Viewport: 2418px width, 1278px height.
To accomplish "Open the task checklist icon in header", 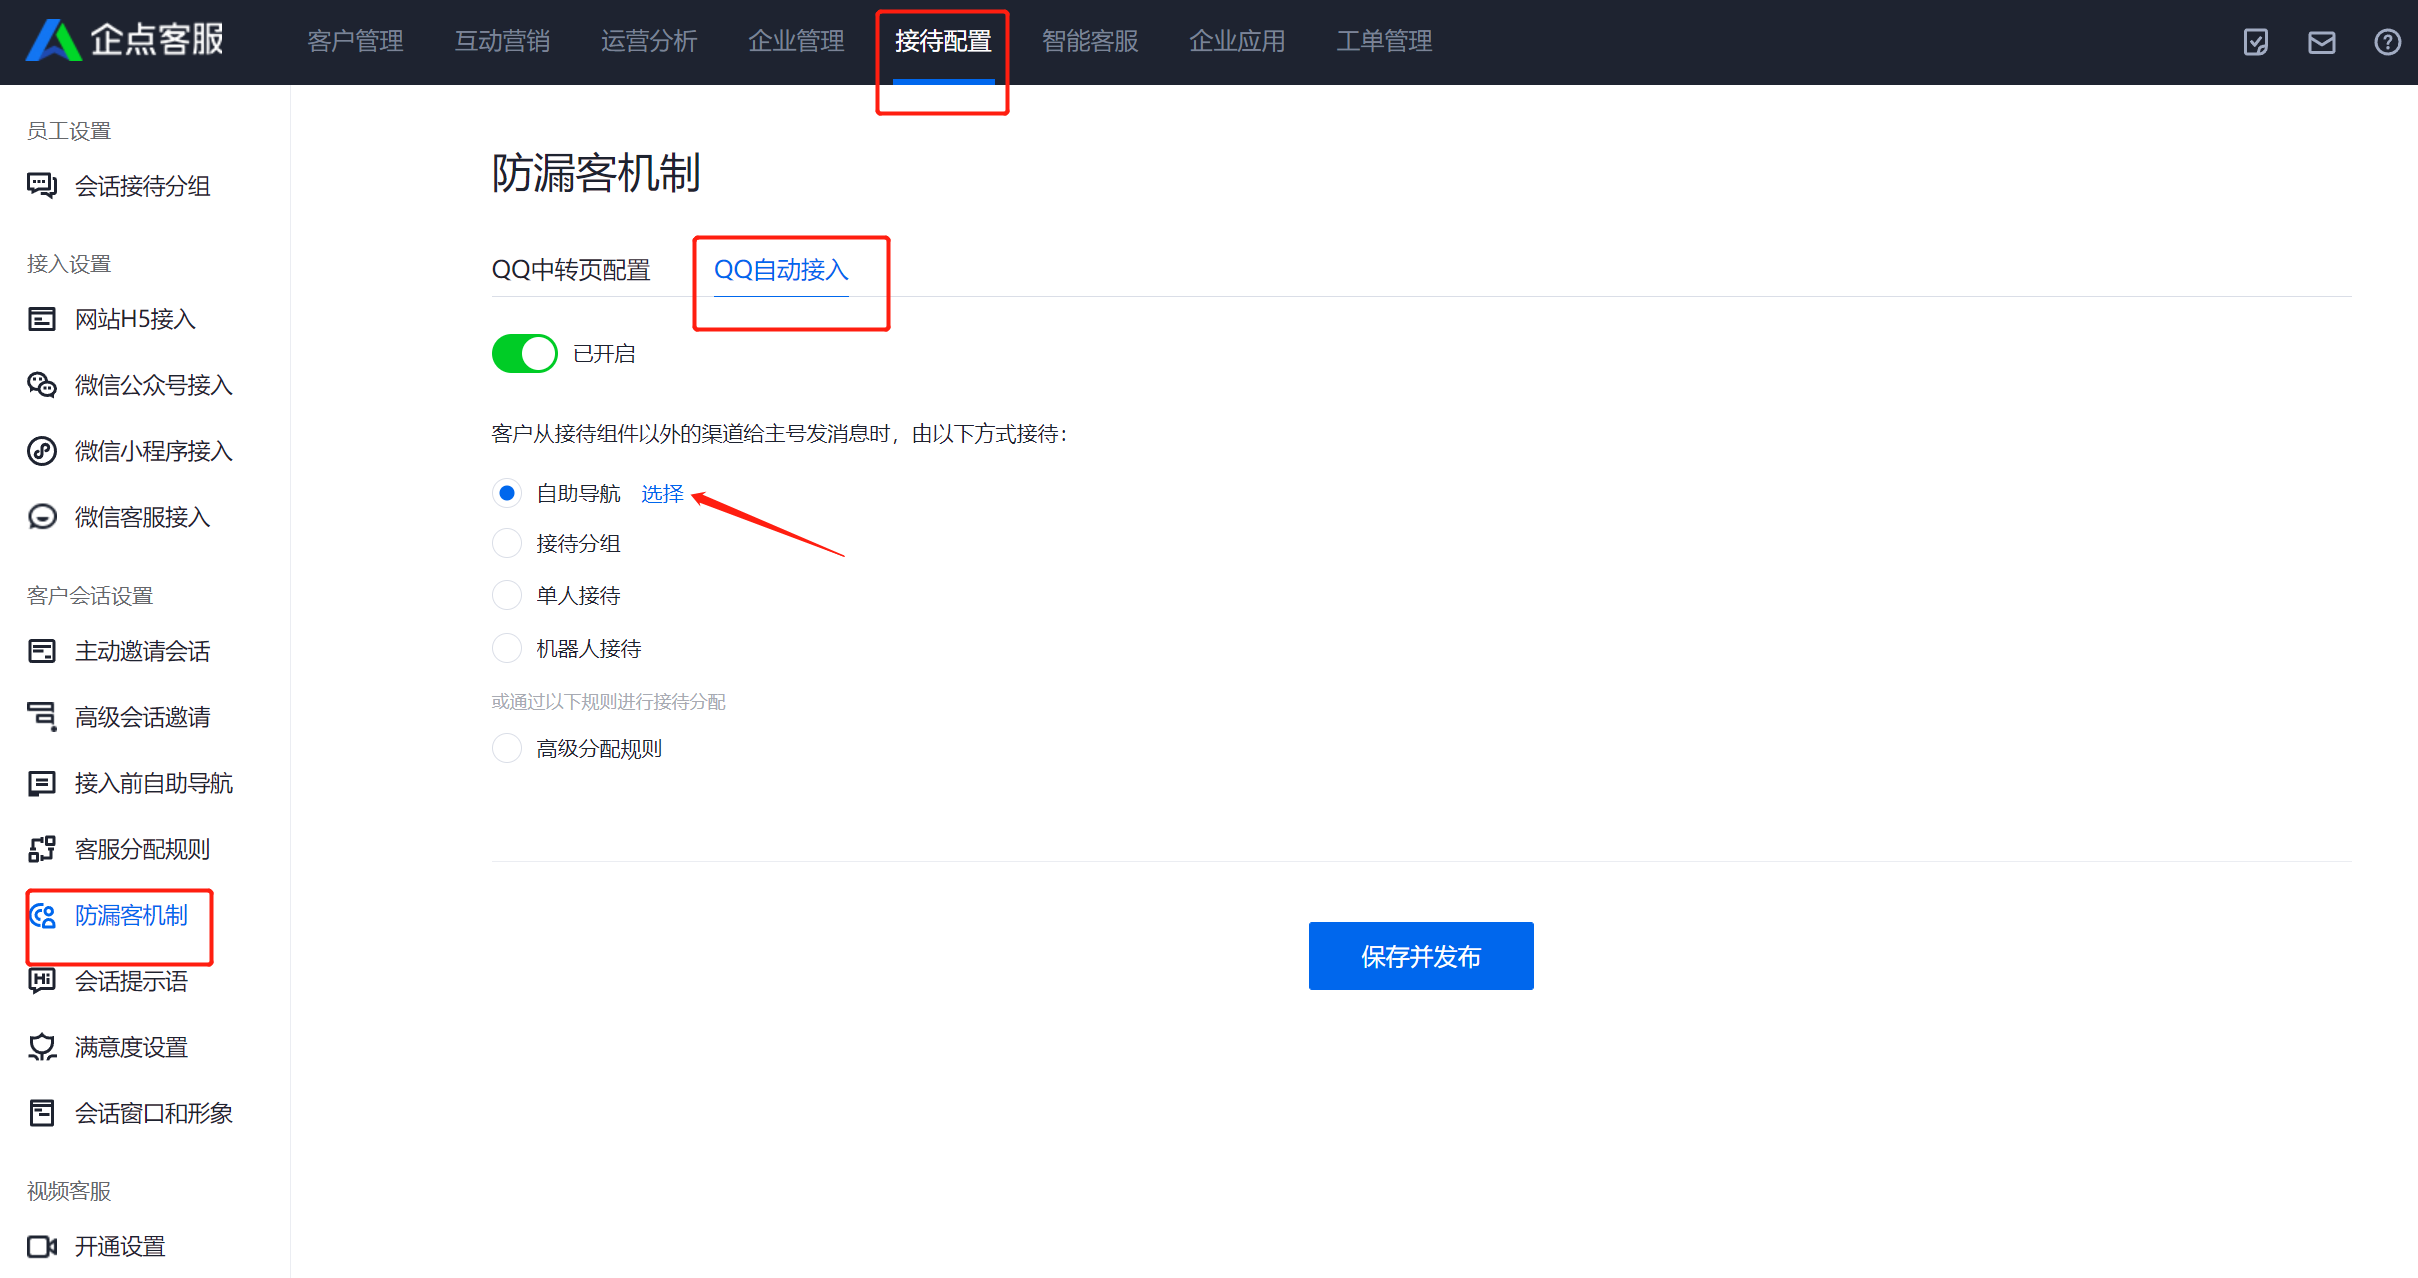I will tap(2256, 42).
